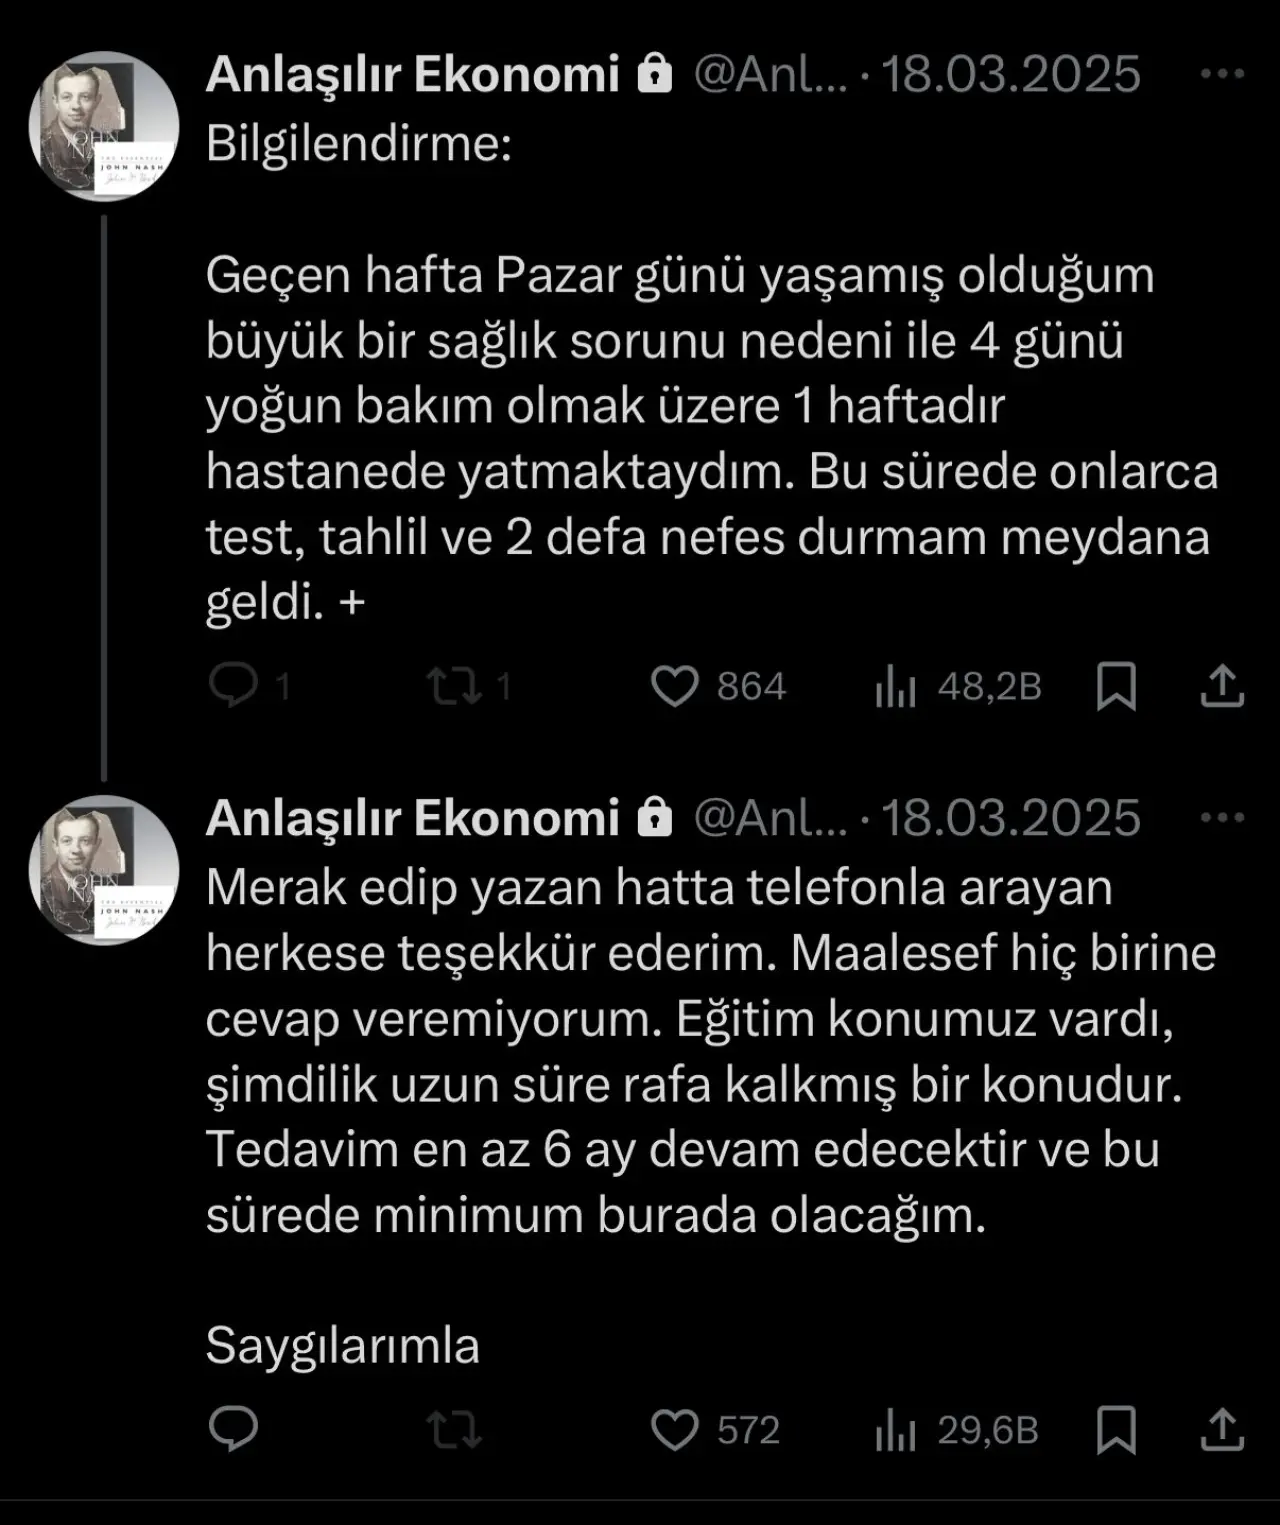View analytics of 48,2B views tweet
This screenshot has width=1280, height=1525.
pyautogui.click(x=896, y=687)
